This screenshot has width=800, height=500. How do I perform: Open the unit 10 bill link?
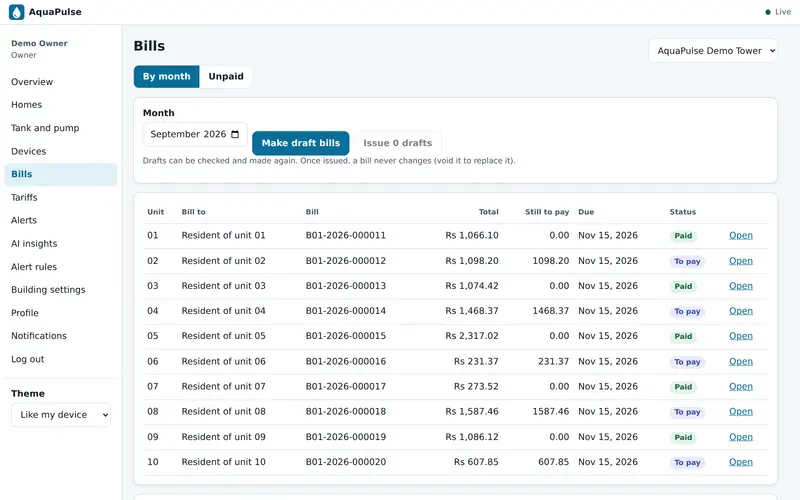pos(740,462)
